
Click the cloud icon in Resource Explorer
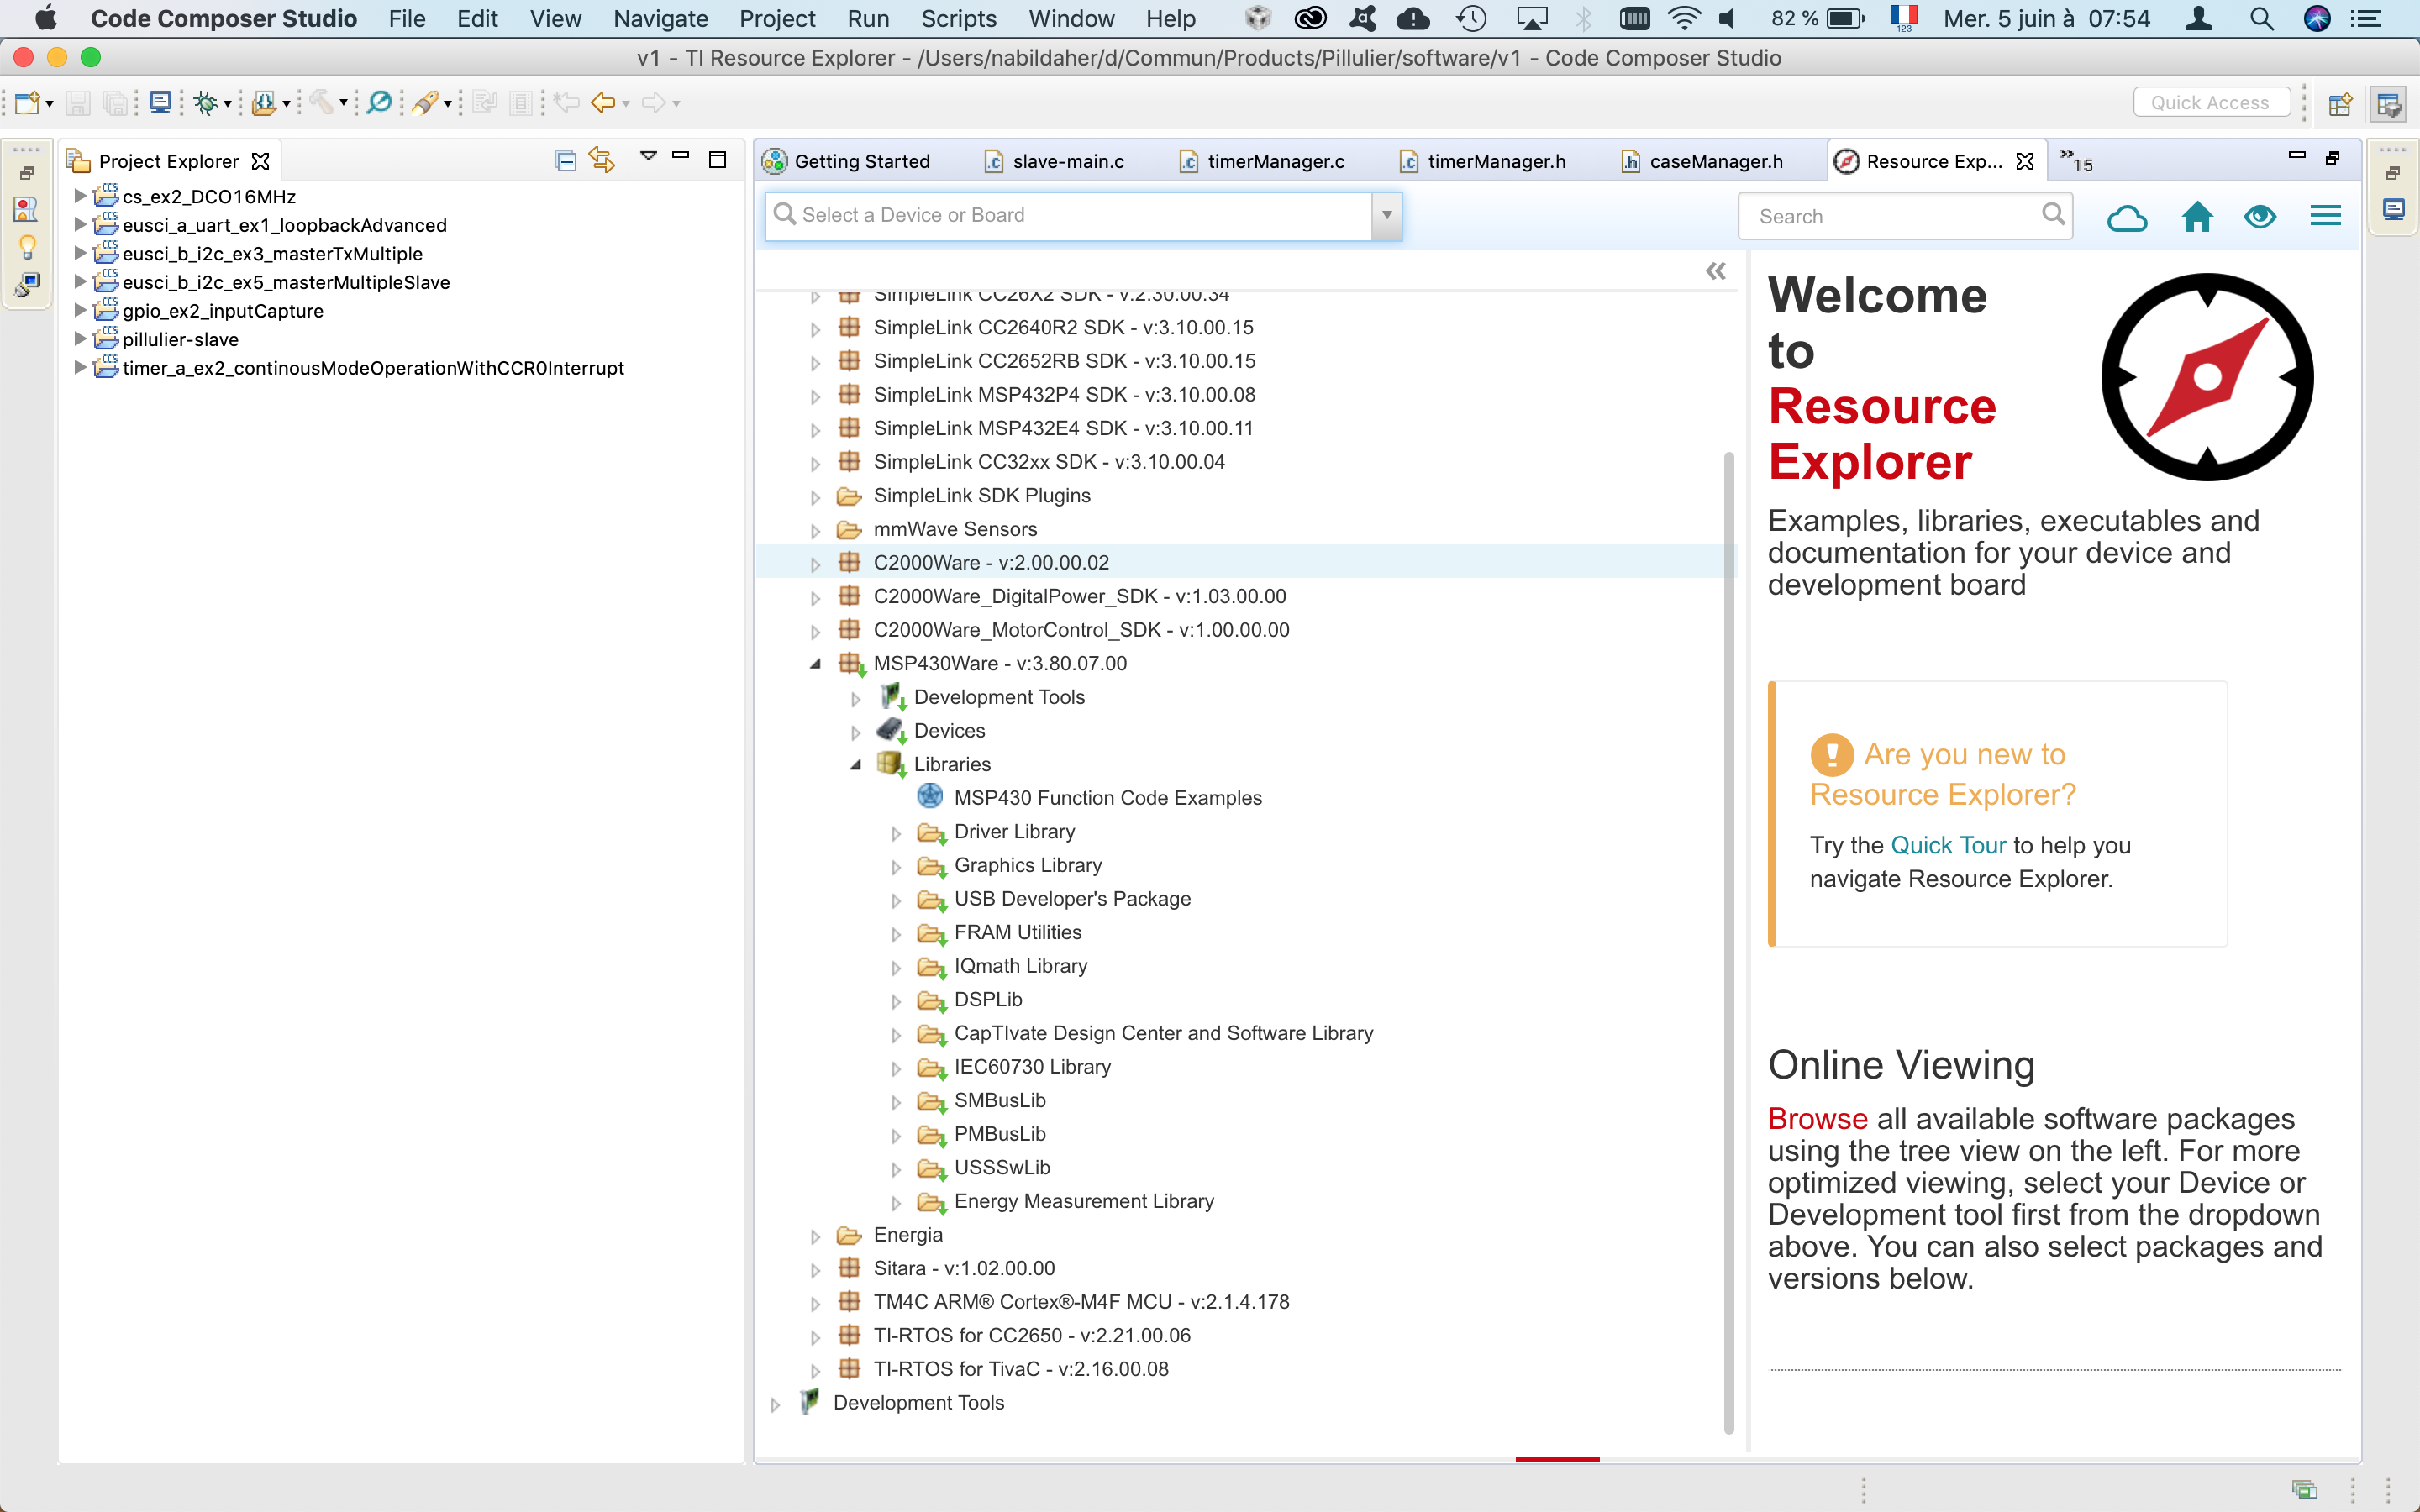pos(2126,217)
